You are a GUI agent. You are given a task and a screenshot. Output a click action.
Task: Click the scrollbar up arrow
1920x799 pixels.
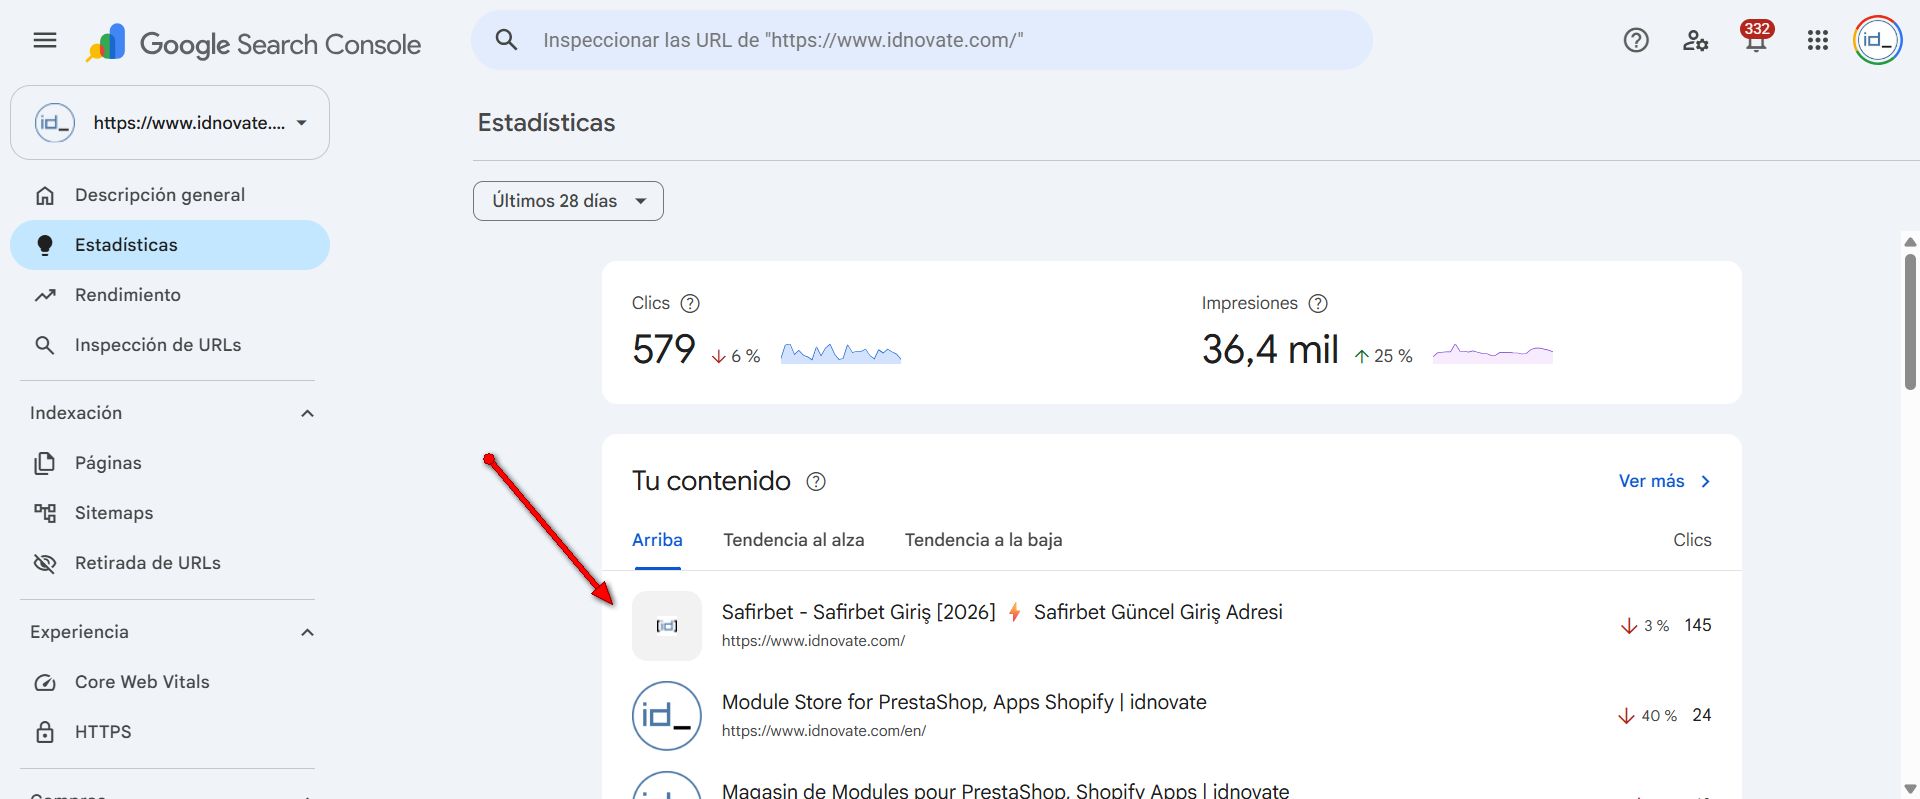pyautogui.click(x=1910, y=242)
